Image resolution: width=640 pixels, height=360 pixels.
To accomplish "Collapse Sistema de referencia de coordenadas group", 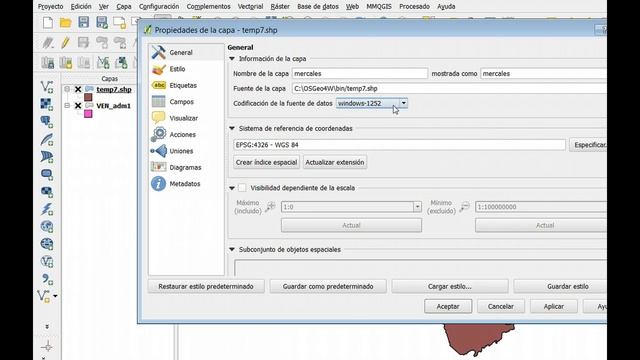I will pos(232,128).
